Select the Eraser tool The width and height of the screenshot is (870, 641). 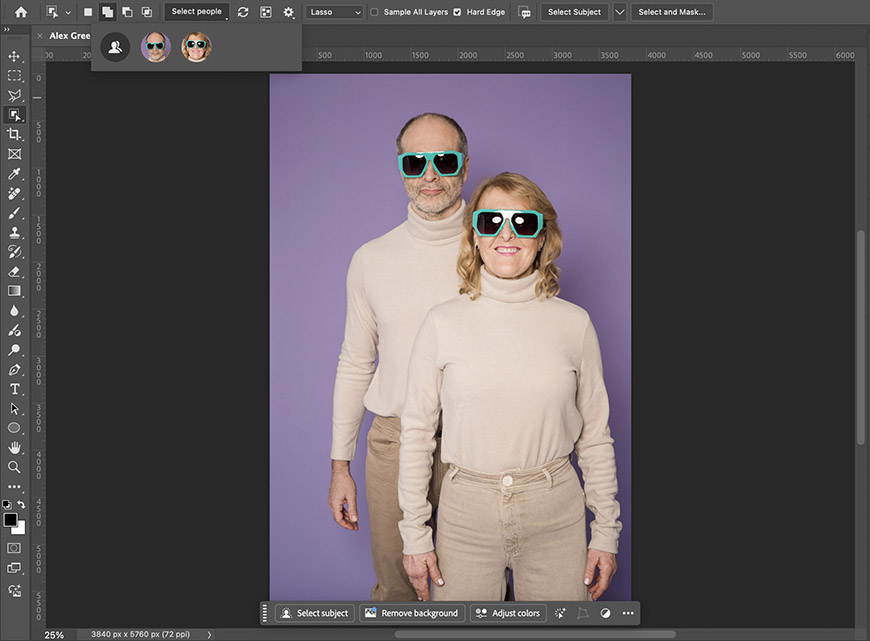[14, 271]
